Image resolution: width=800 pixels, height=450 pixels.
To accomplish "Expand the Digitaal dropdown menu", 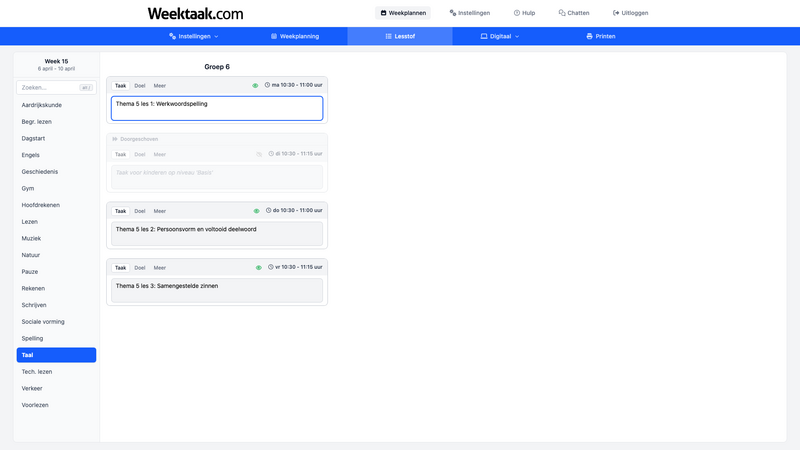I will point(500,36).
